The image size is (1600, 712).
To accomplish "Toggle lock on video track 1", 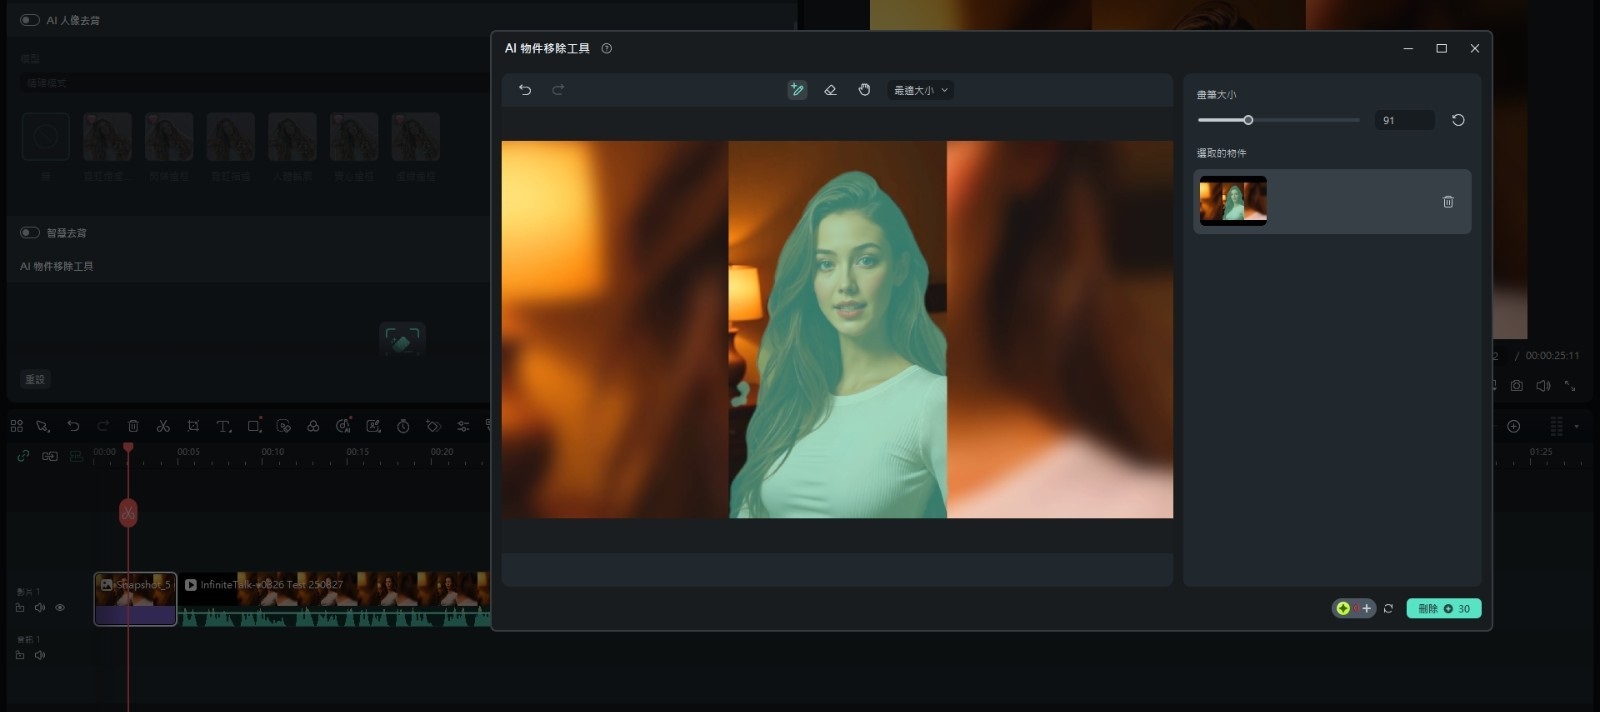I will tap(20, 607).
